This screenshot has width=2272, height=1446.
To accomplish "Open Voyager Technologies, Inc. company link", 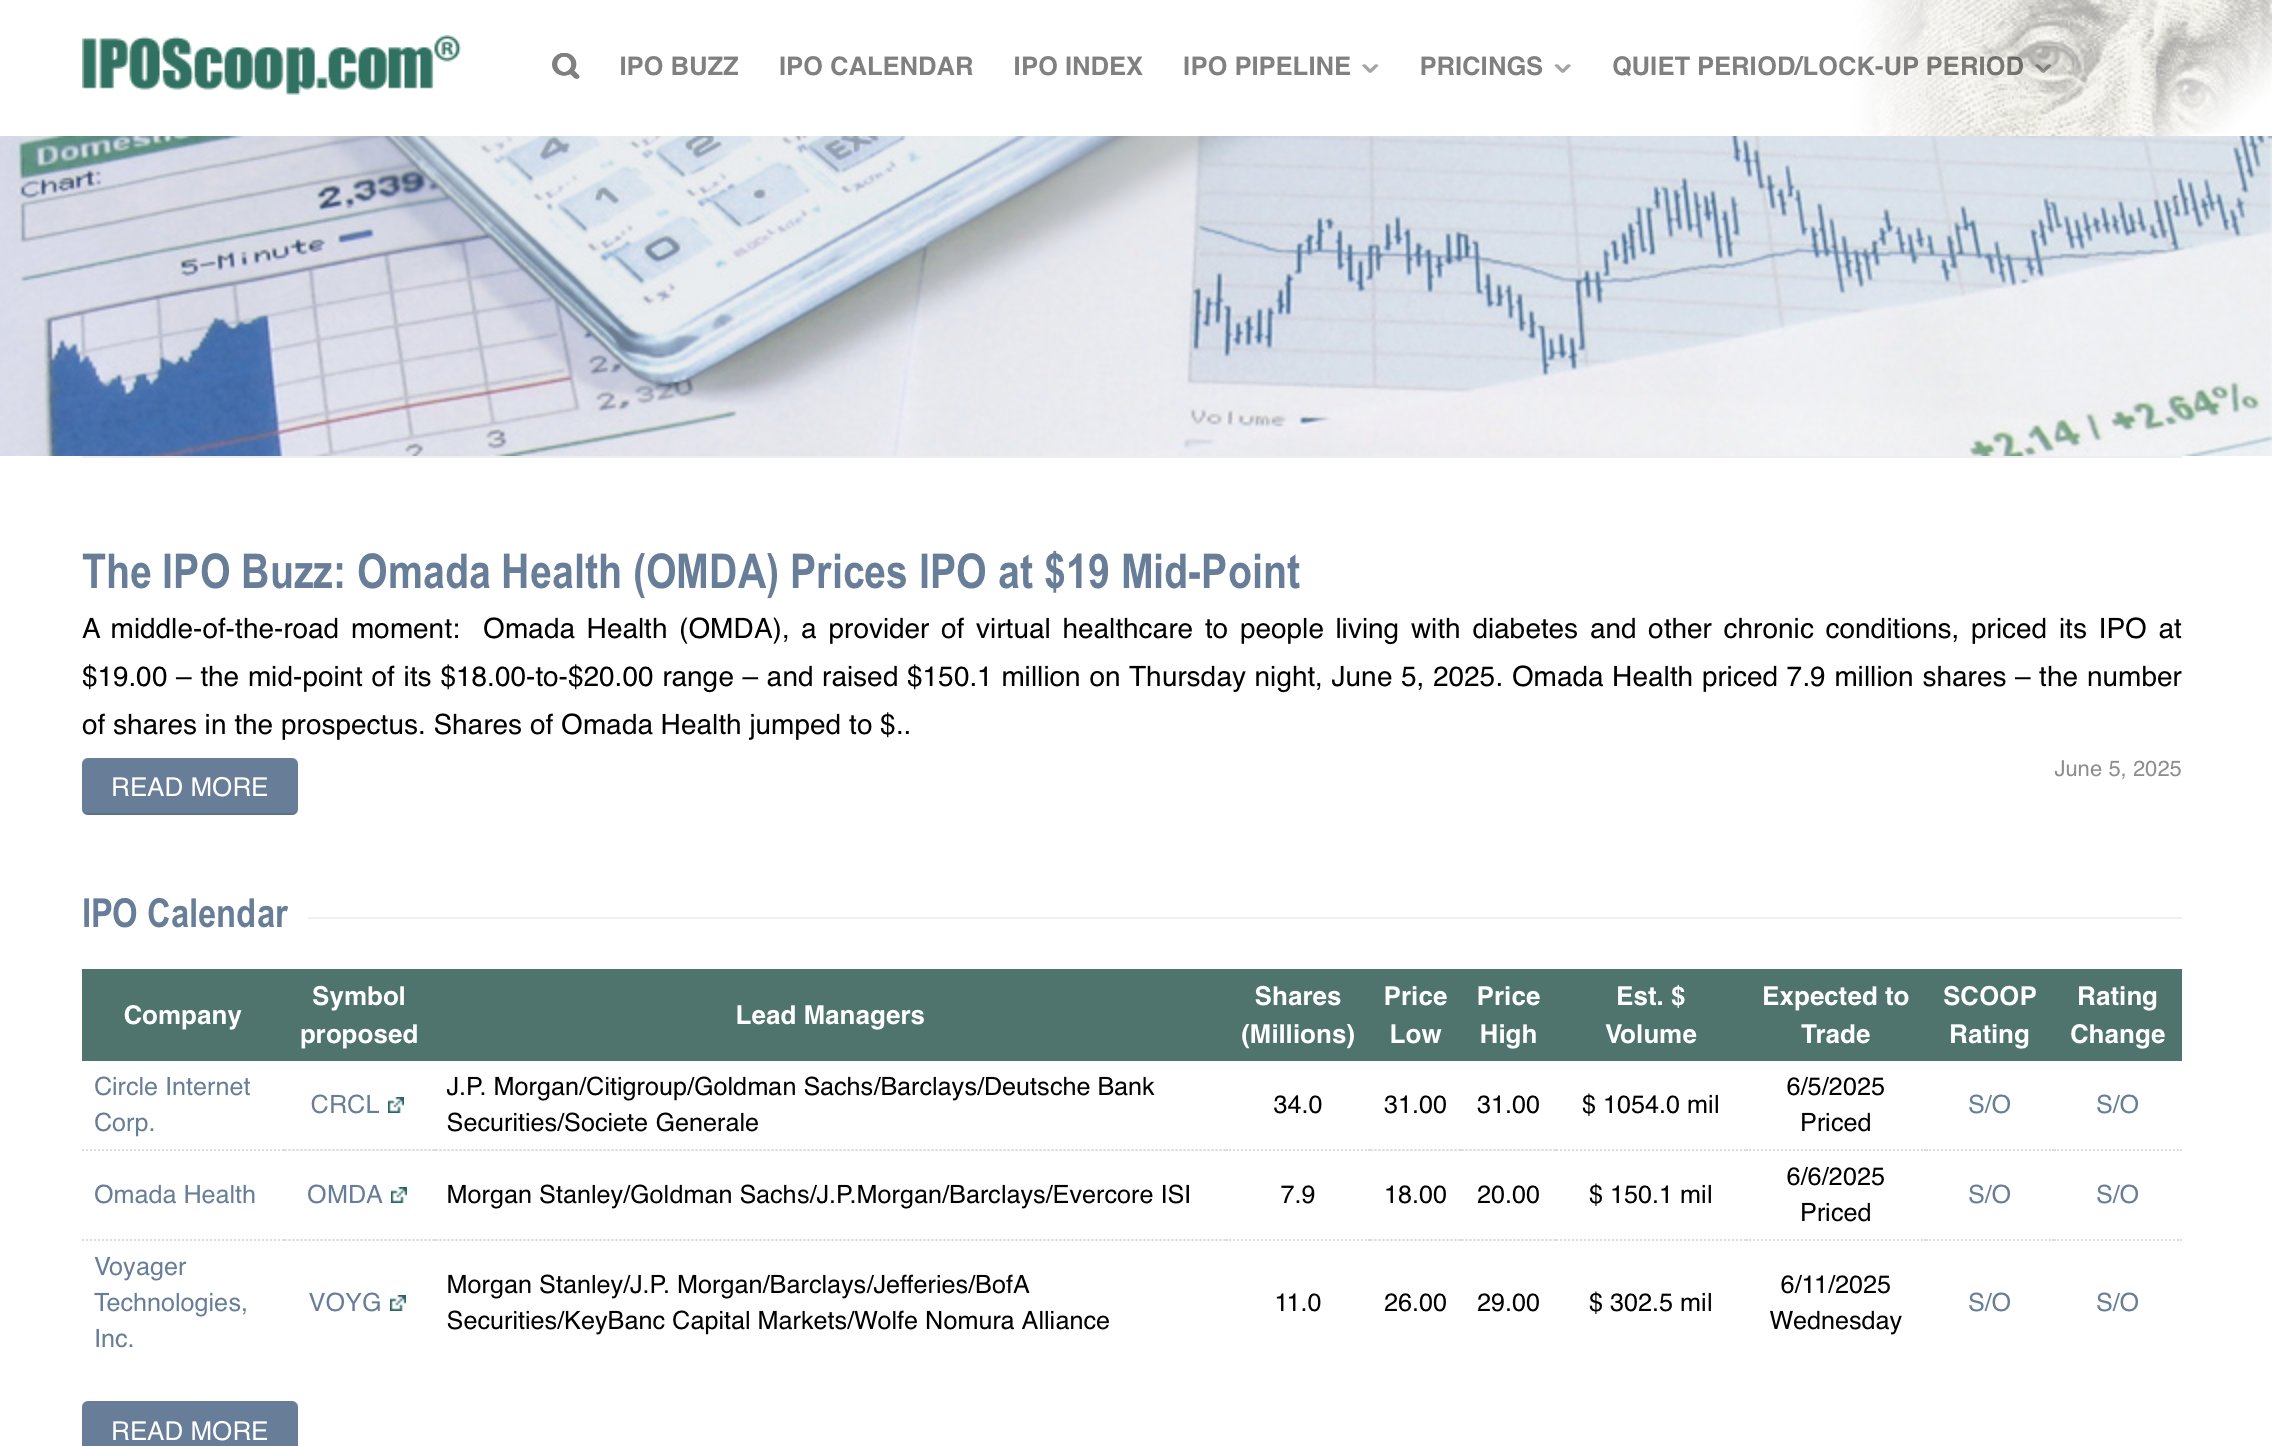I will coord(170,1303).
